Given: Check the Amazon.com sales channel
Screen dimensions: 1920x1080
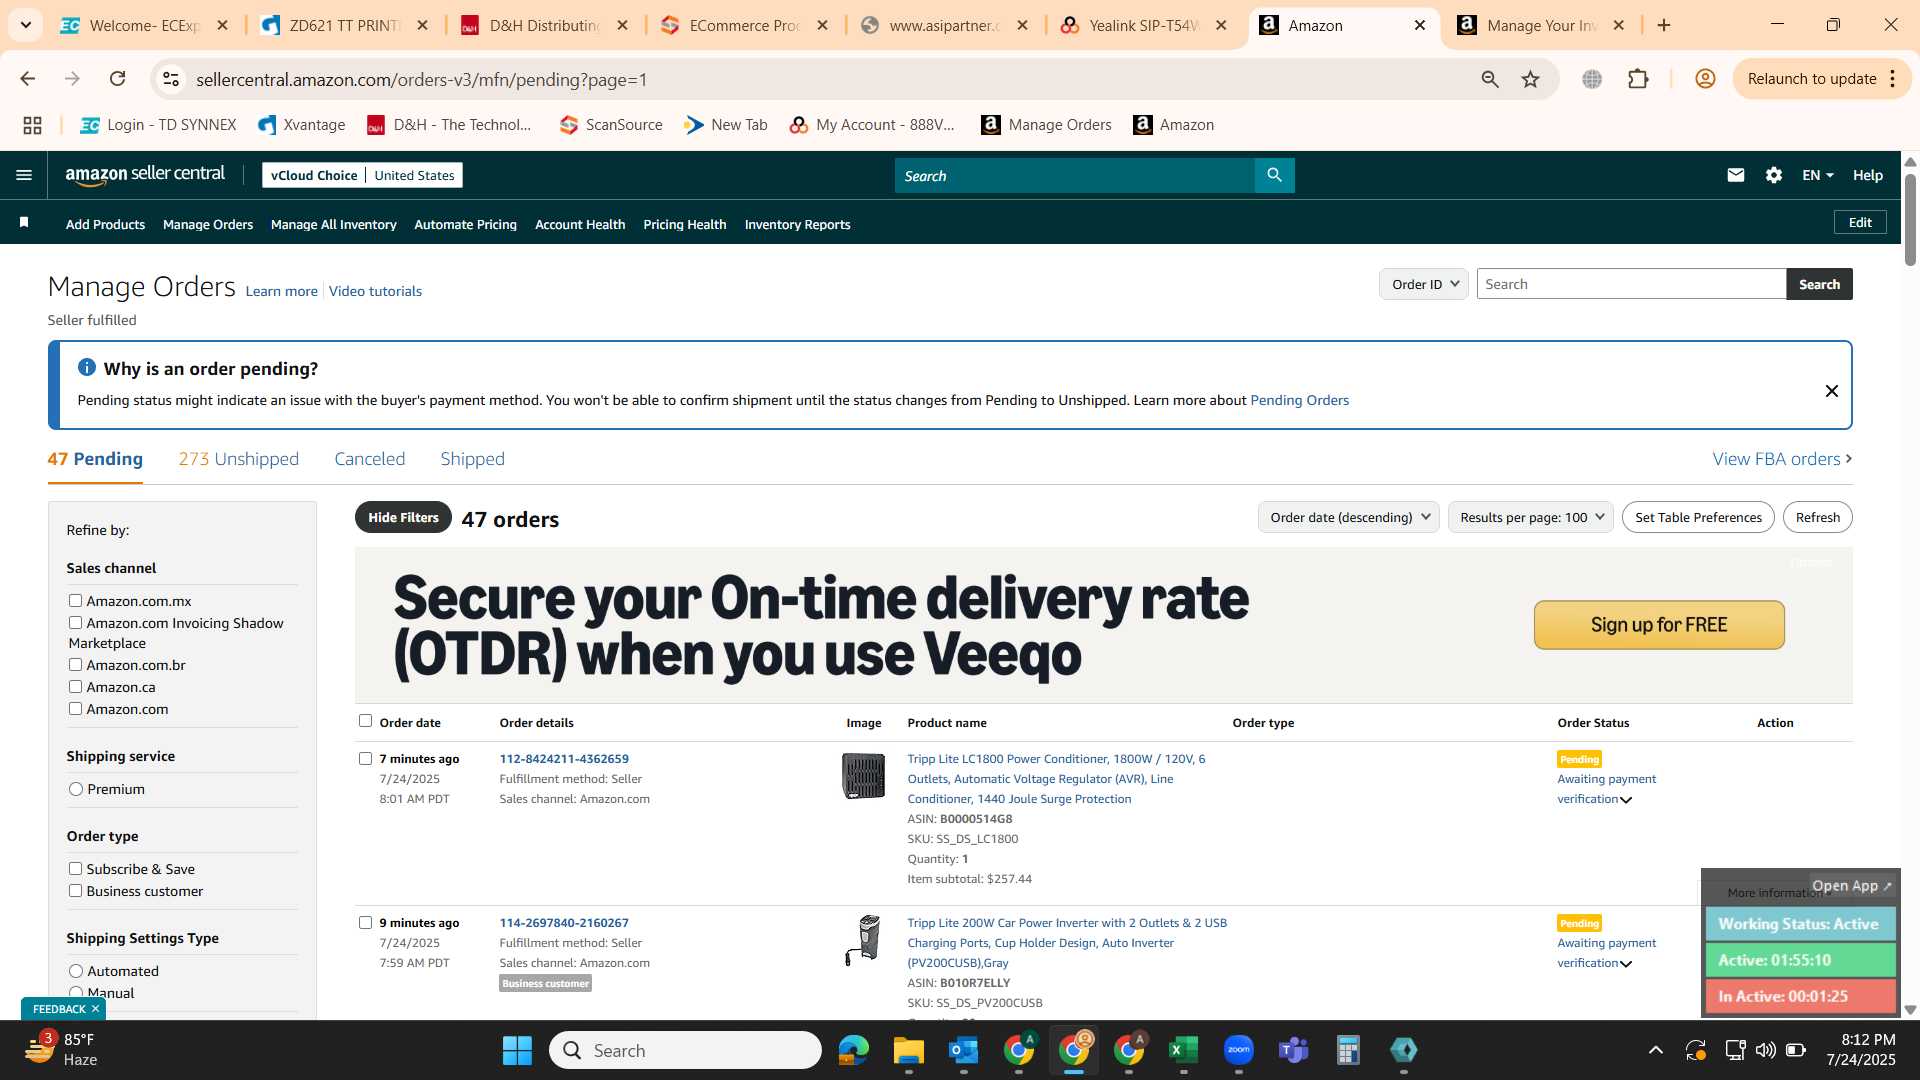Looking at the screenshot, I should pos(75,708).
